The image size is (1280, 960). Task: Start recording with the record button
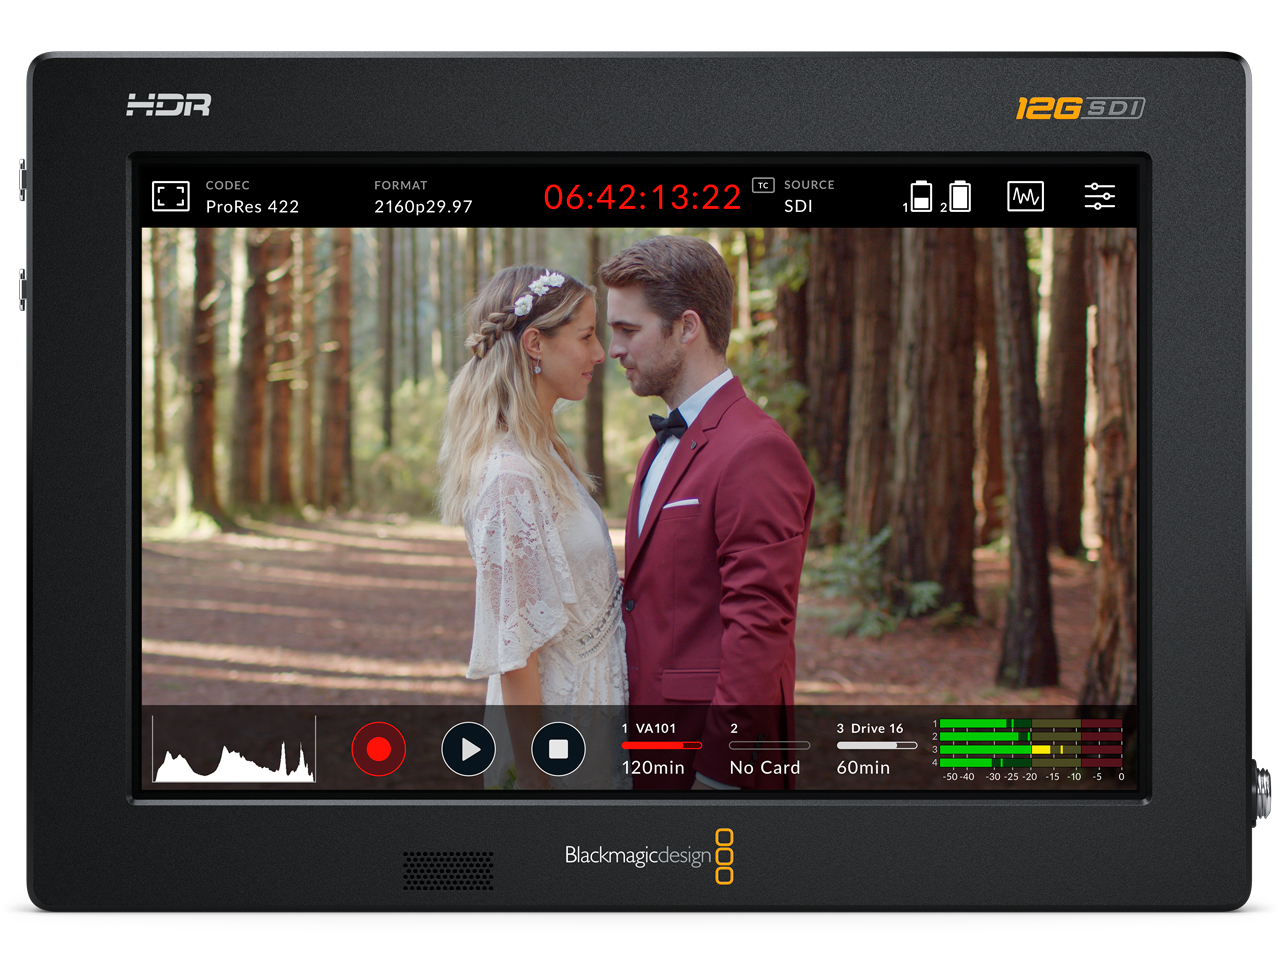[378, 749]
